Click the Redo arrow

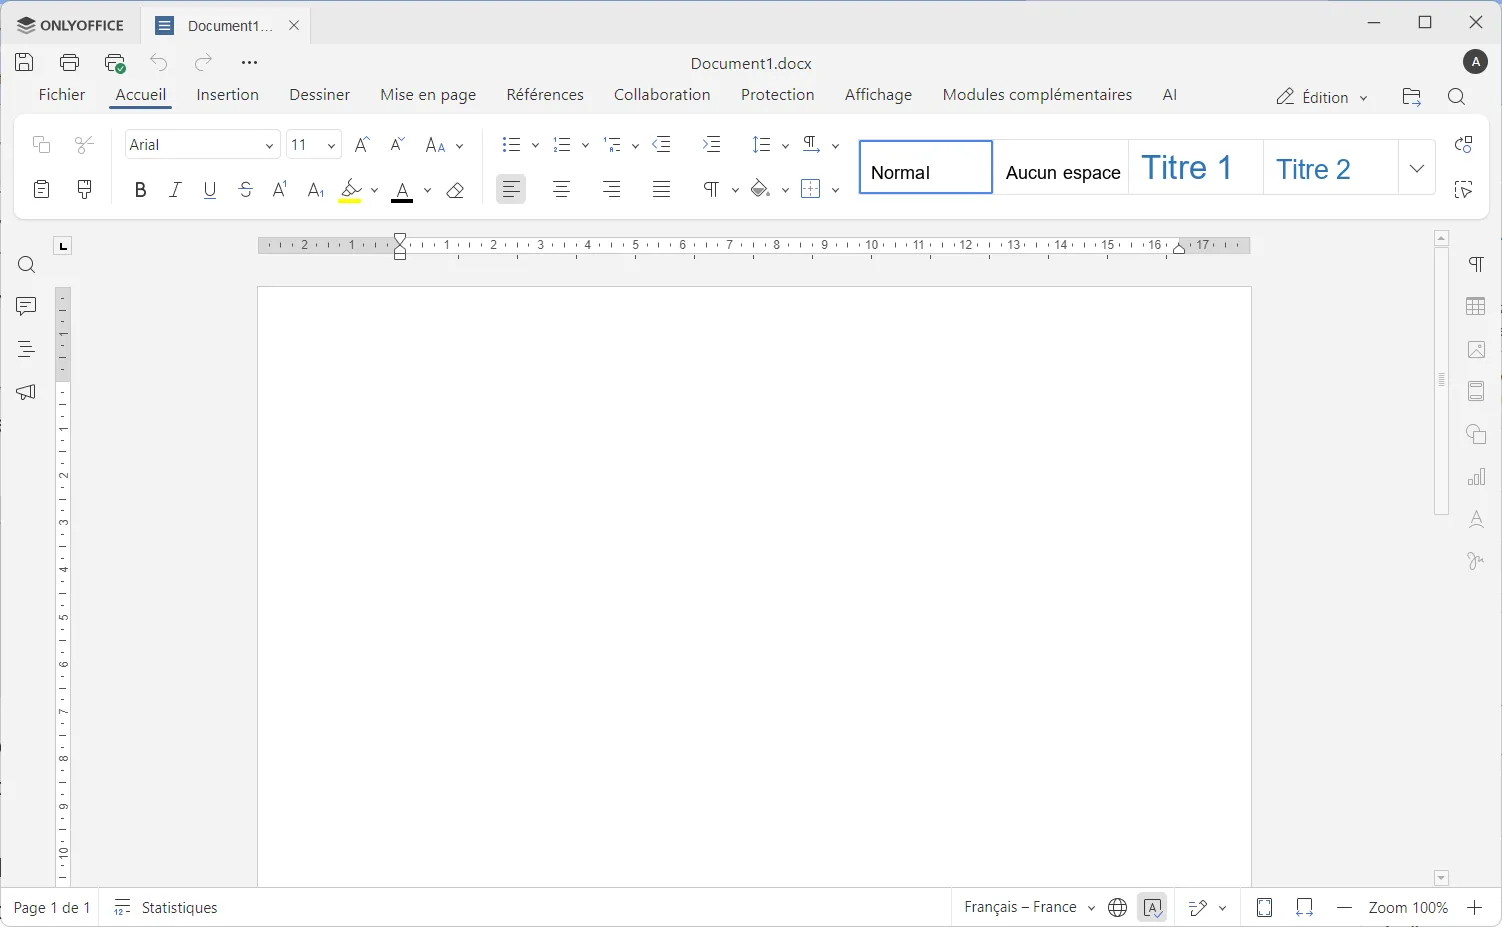tap(203, 62)
